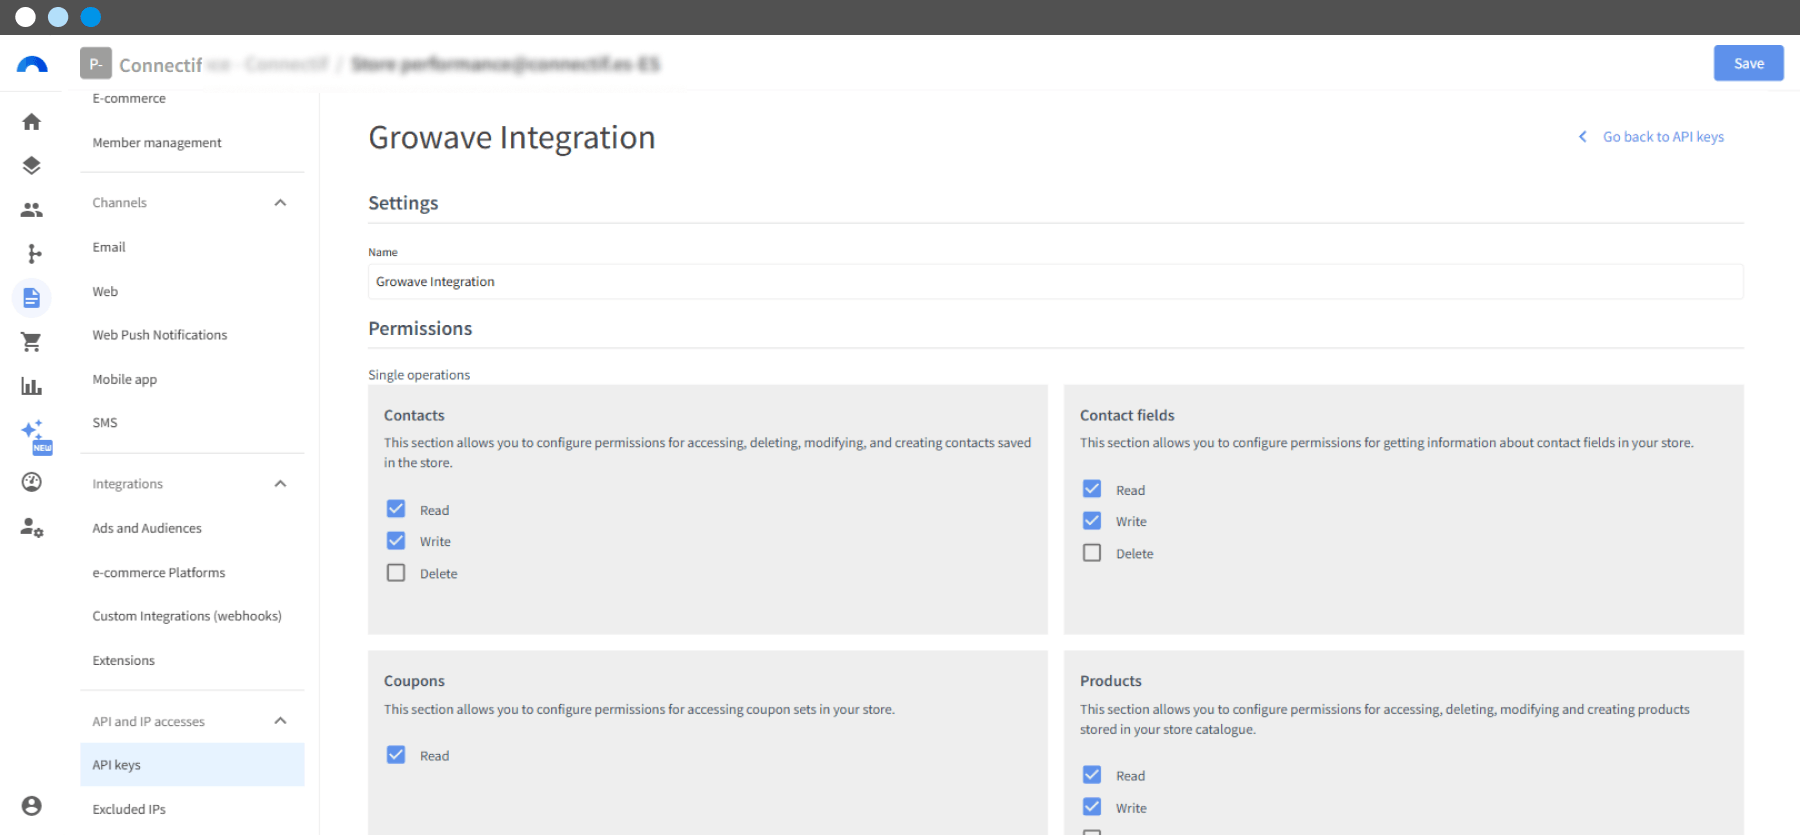Open Mobile app channel settings

[x=125, y=380]
